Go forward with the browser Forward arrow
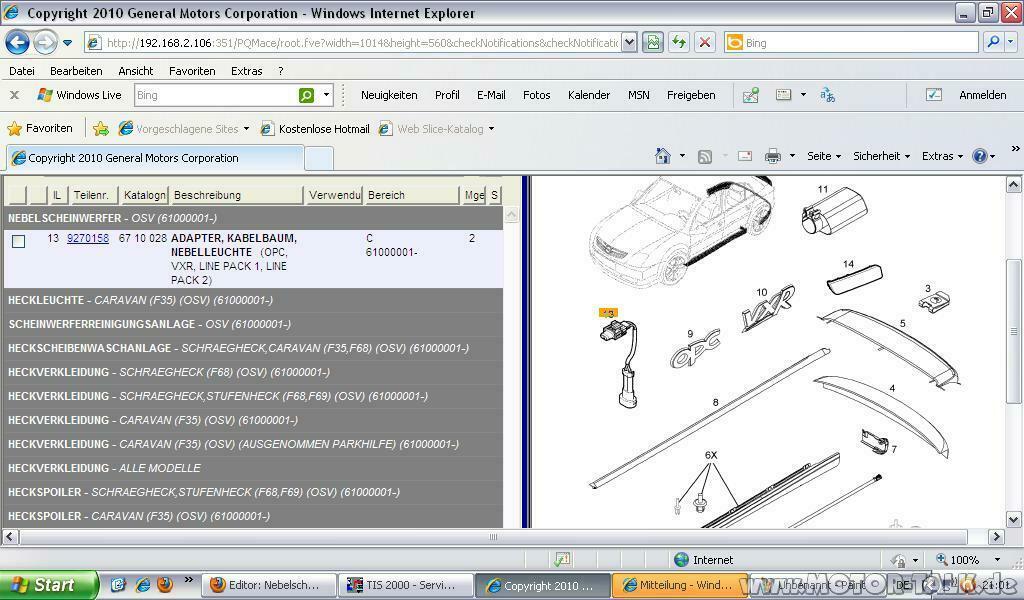1024x600 pixels. [x=45, y=43]
